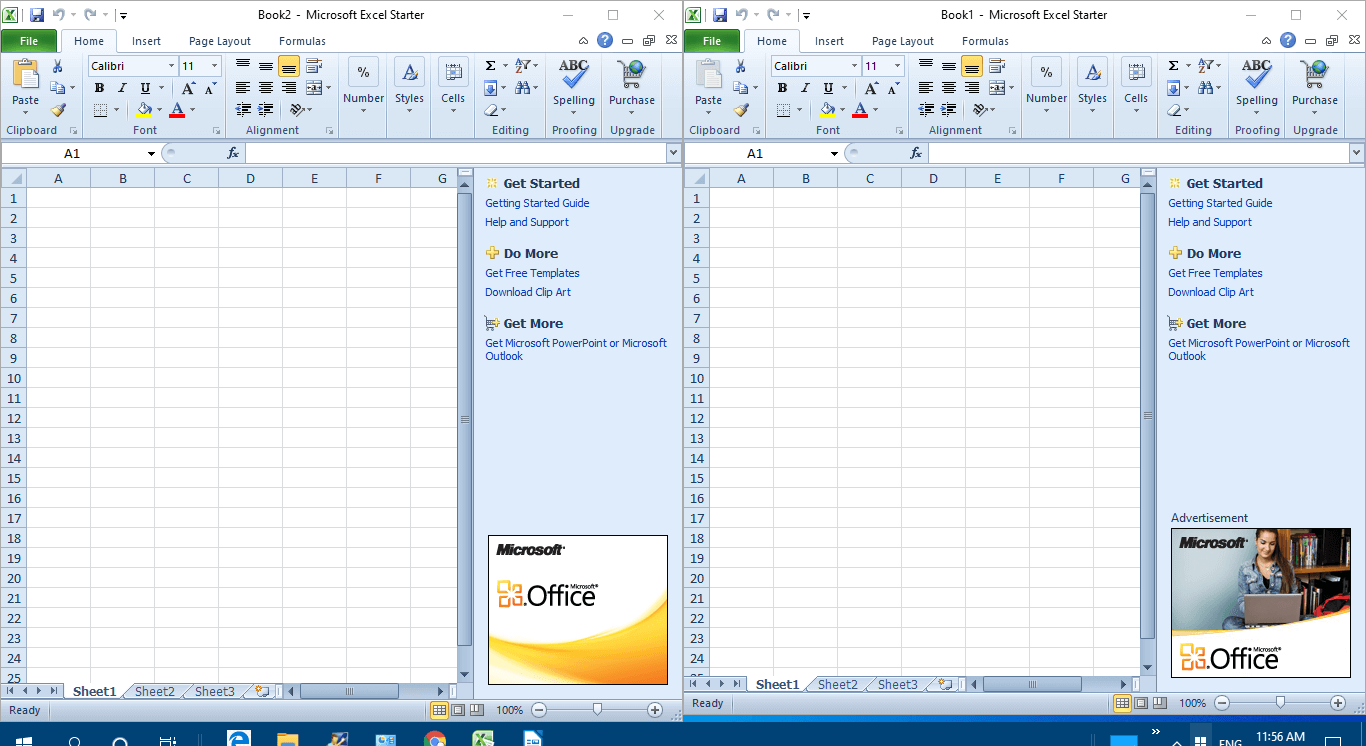Screen dimensions: 1366x746
Task: Open Name Box dropdown arrow in Book1
Action: tap(834, 153)
